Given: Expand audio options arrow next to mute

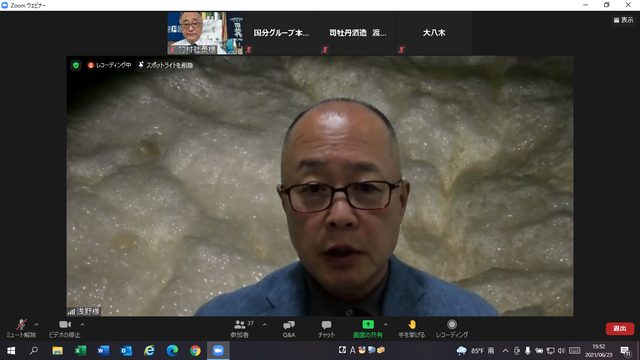Looking at the screenshot, I should (37, 324).
